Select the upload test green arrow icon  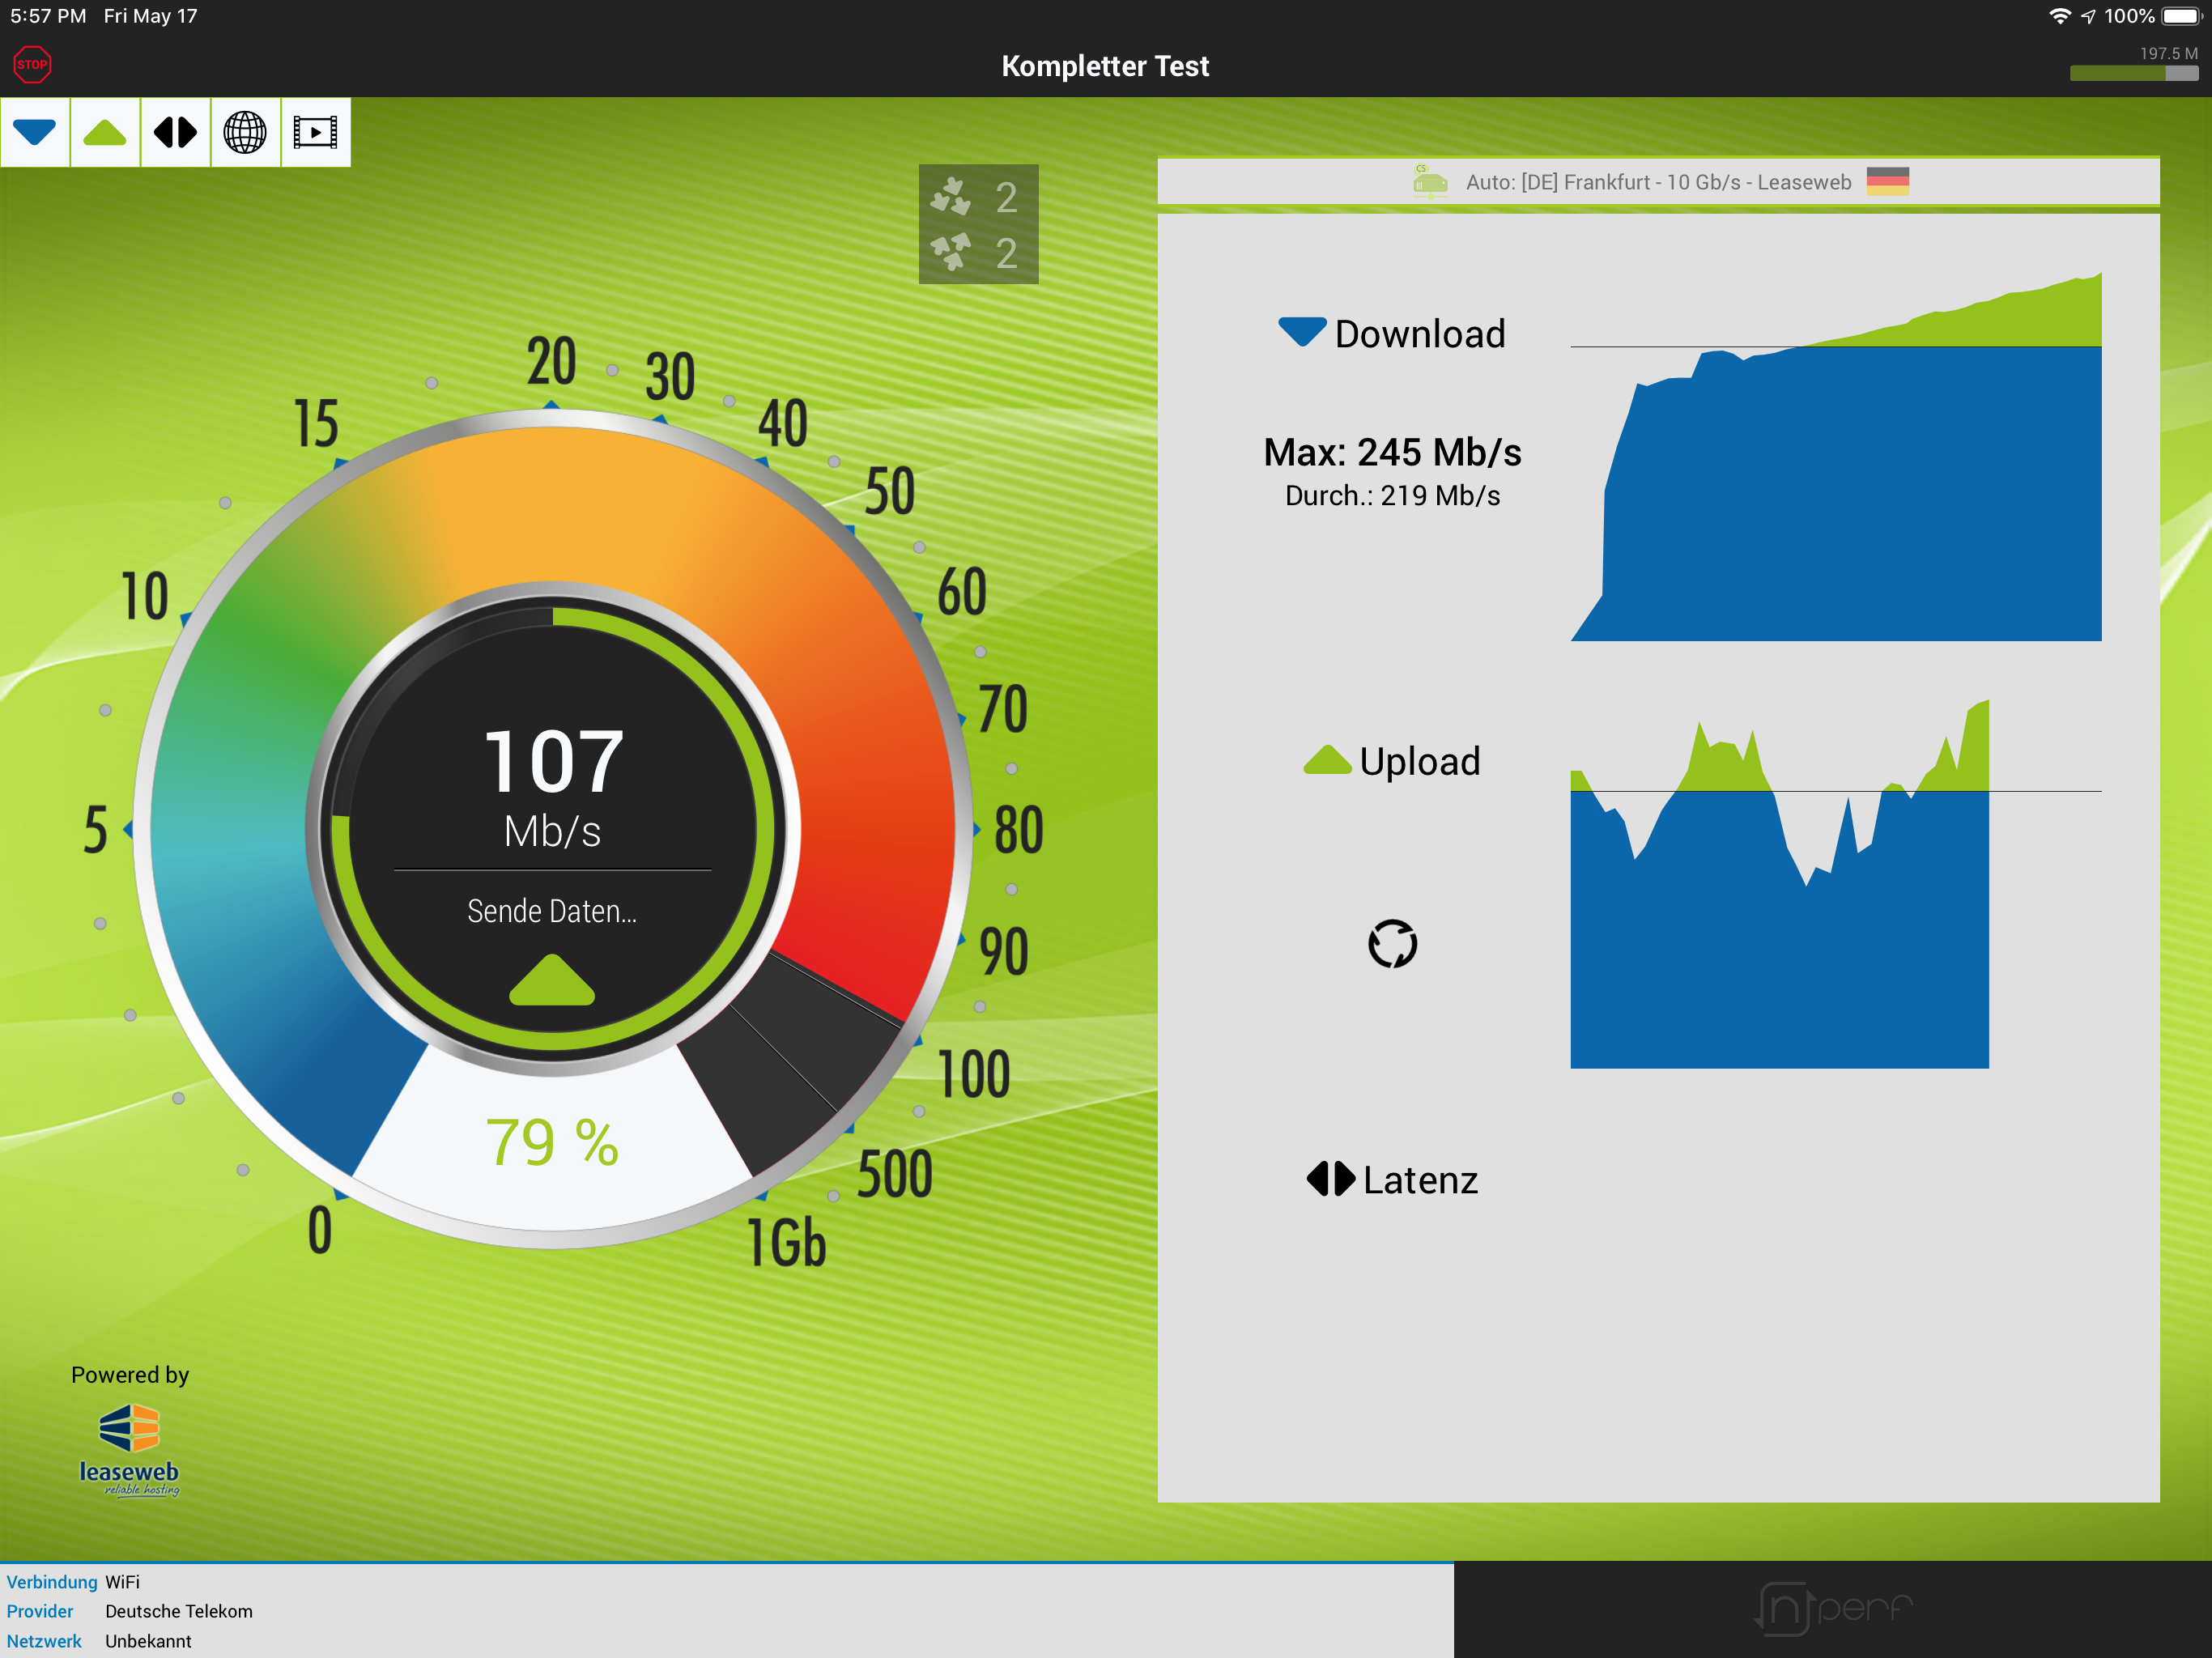[105, 132]
